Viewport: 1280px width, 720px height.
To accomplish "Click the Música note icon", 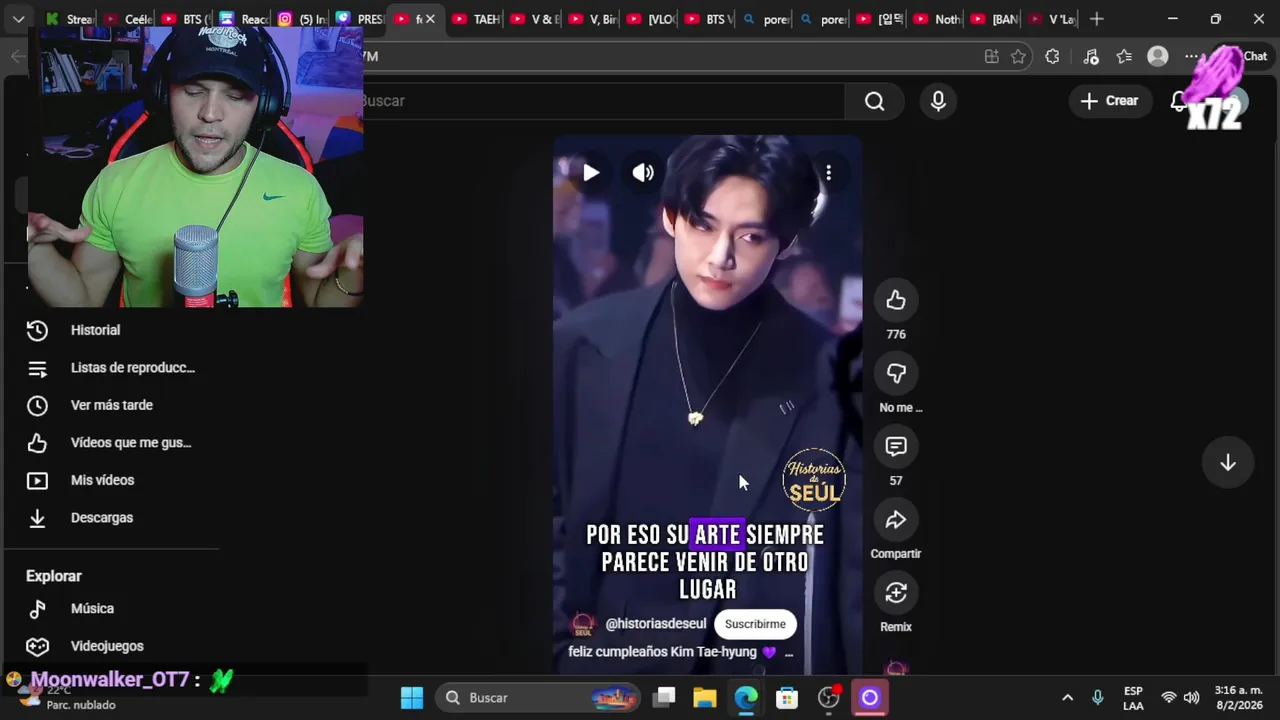I will (x=37, y=609).
